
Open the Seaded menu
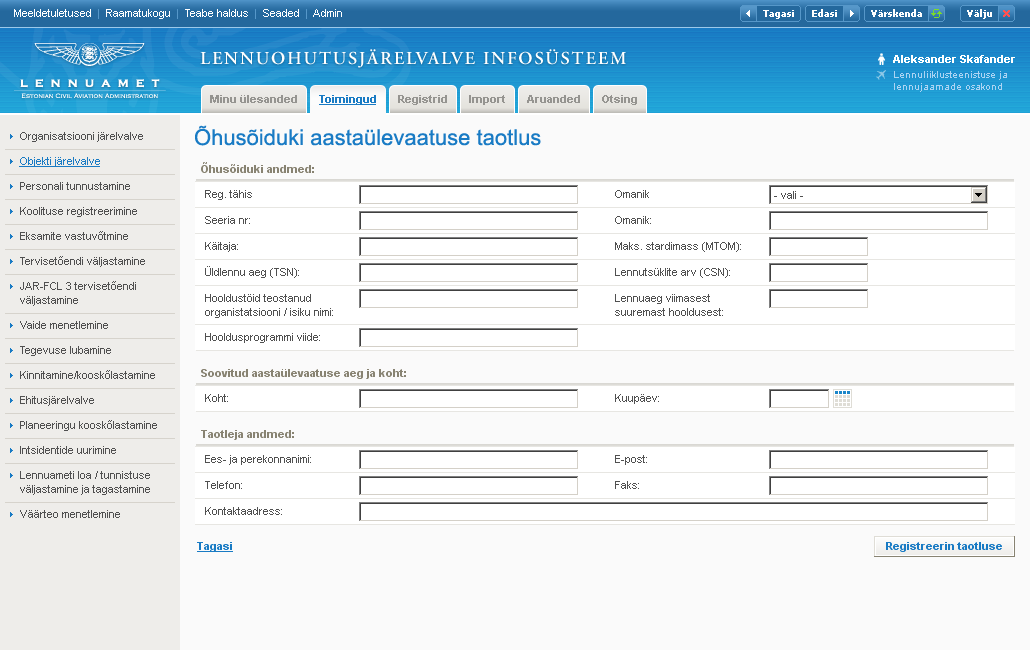click(x=280, y=13)
